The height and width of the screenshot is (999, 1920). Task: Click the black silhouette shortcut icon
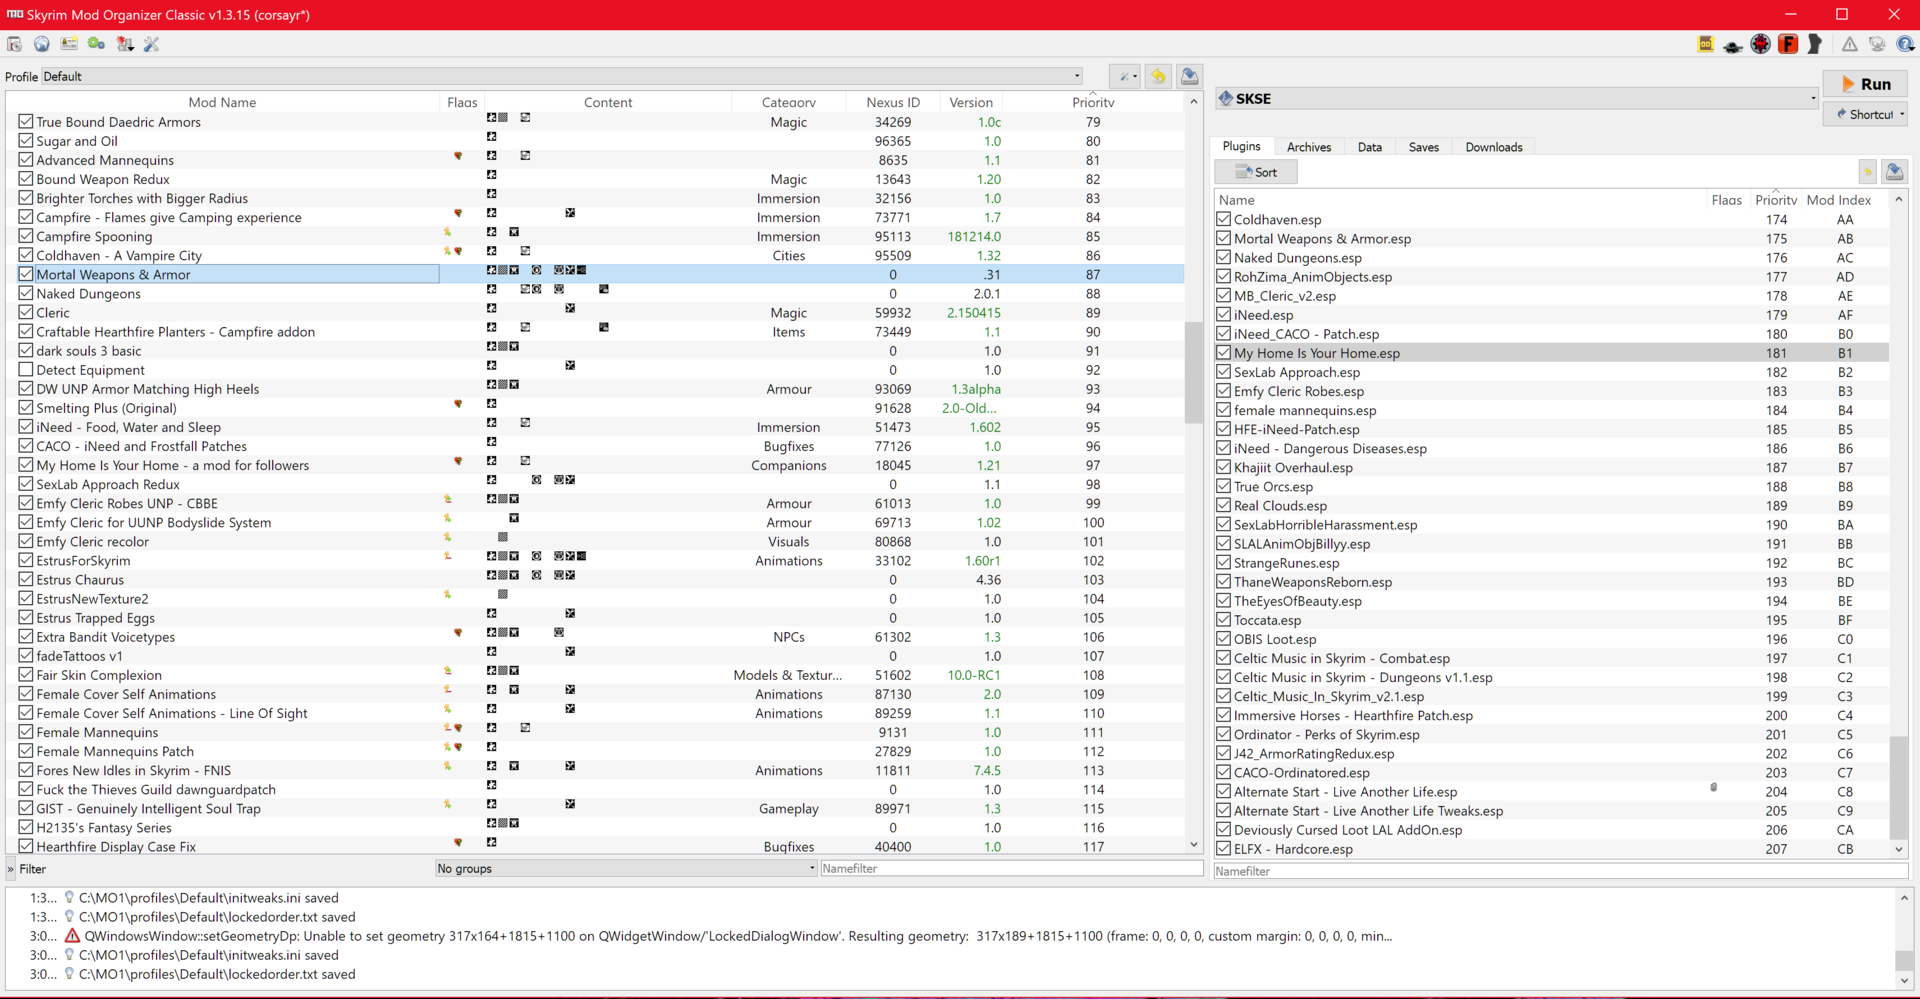[1815, 44]
